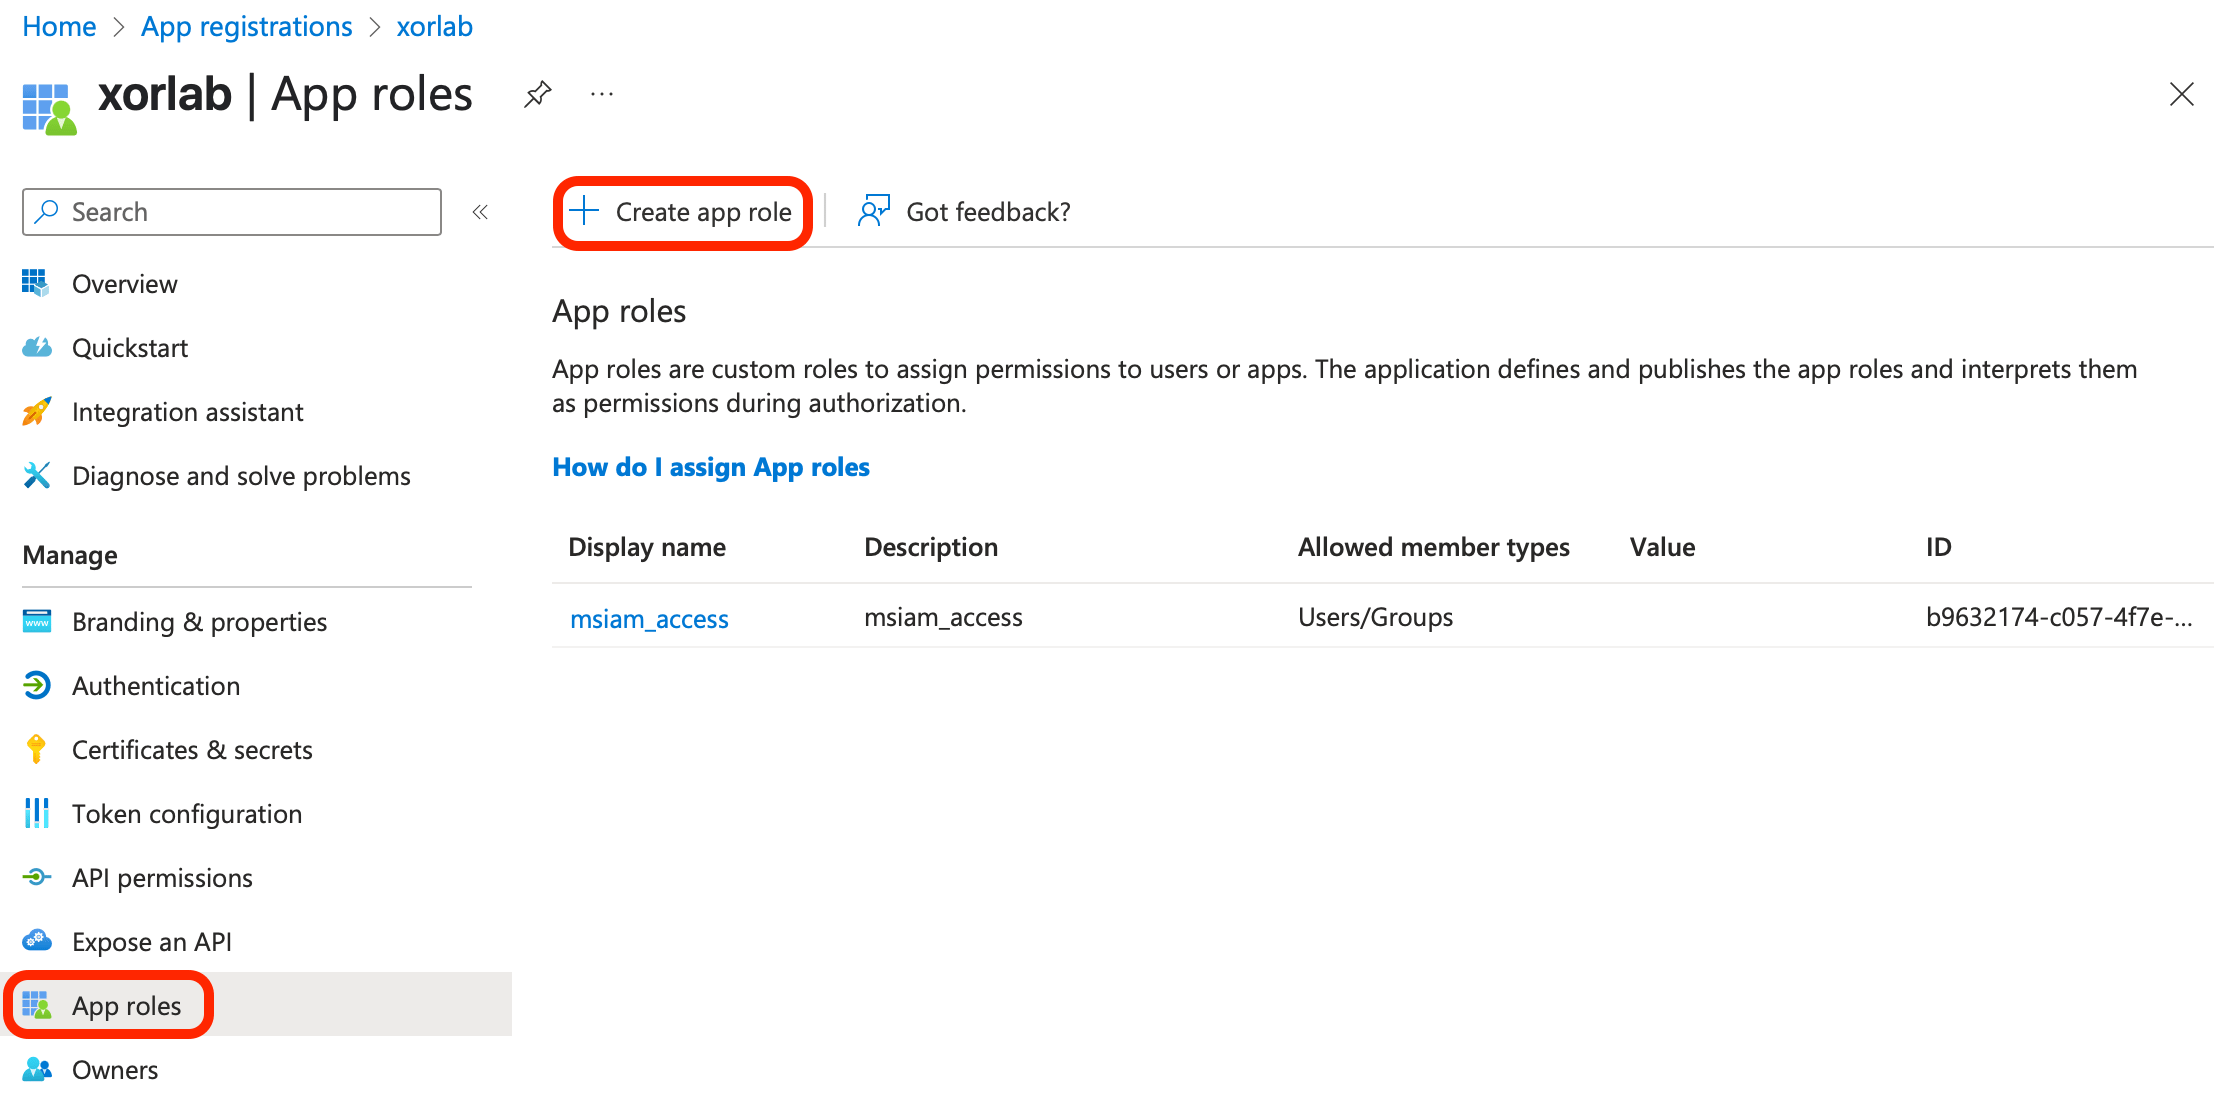Click the Token configuration bars icon

point(36,813)
